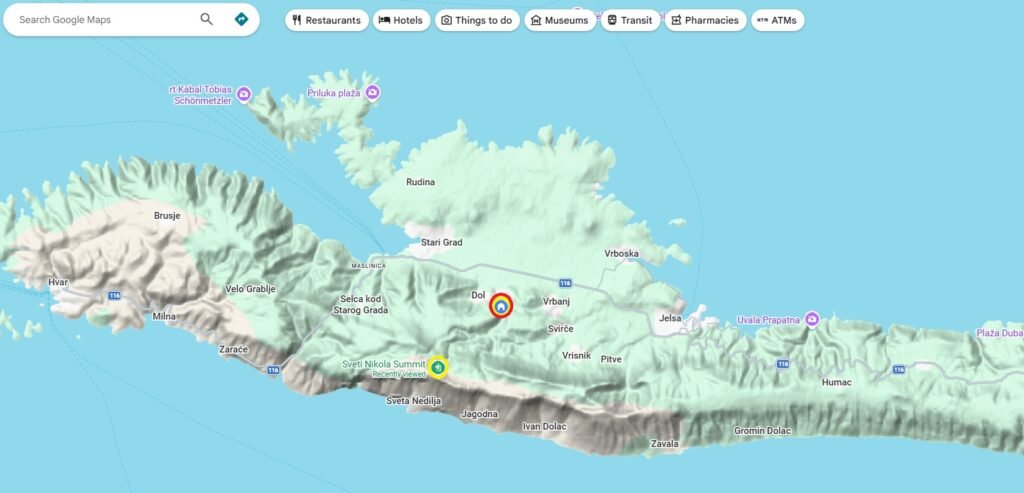The width and height of the screenshot is (1024, 493).
Task: Click the Jelsa town label
Action: [670, 318]
